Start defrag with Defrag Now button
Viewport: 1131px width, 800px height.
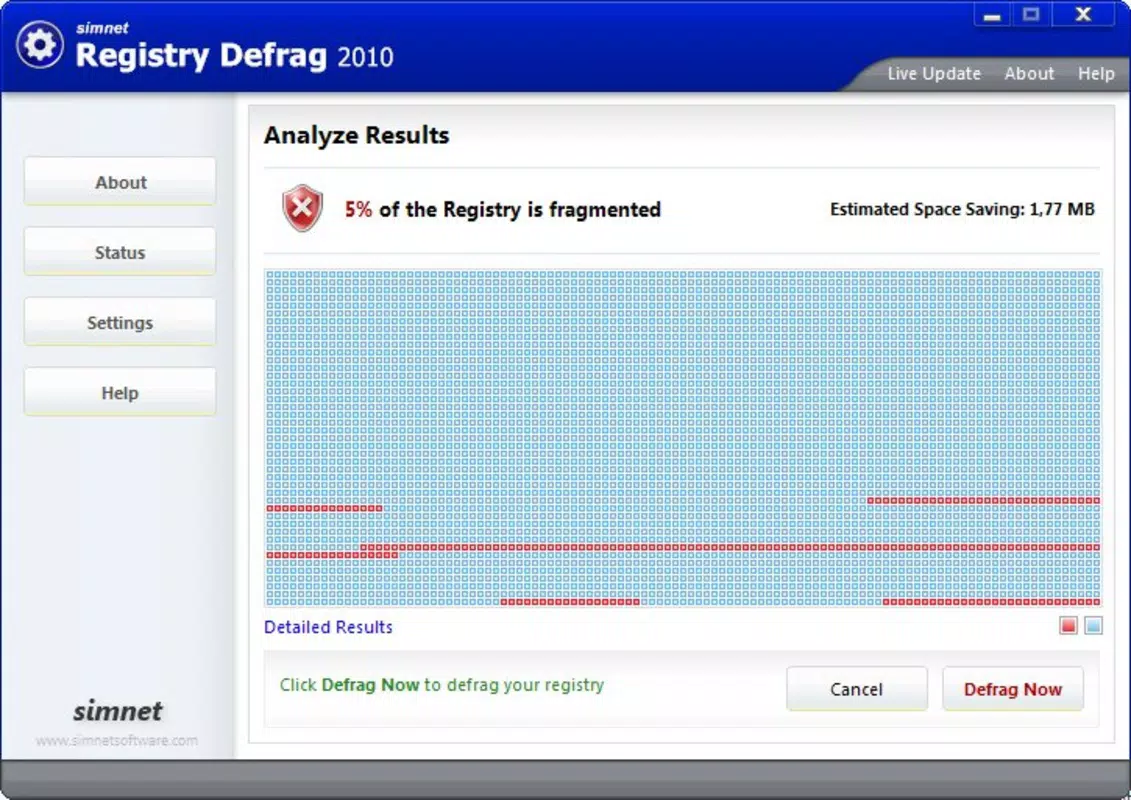(x=1013, y=689)
